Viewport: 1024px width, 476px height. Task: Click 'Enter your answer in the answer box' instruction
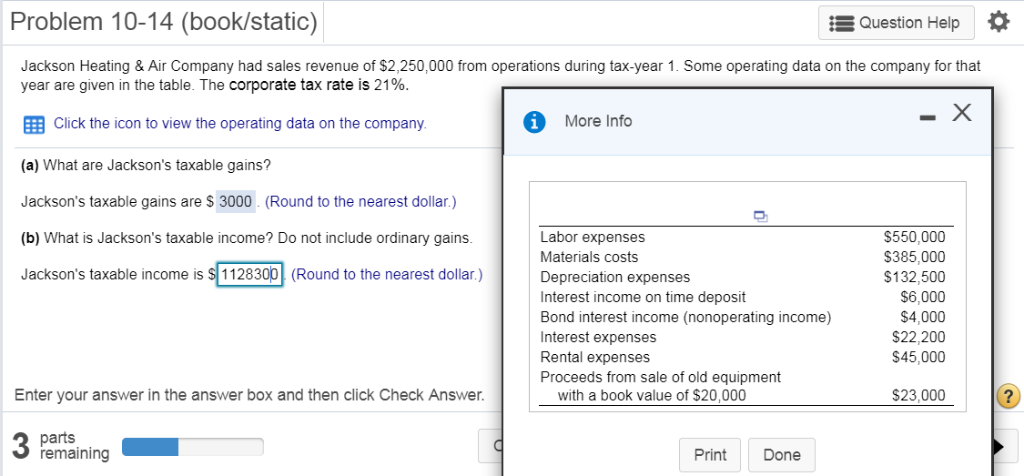click(x=249, y=395)
